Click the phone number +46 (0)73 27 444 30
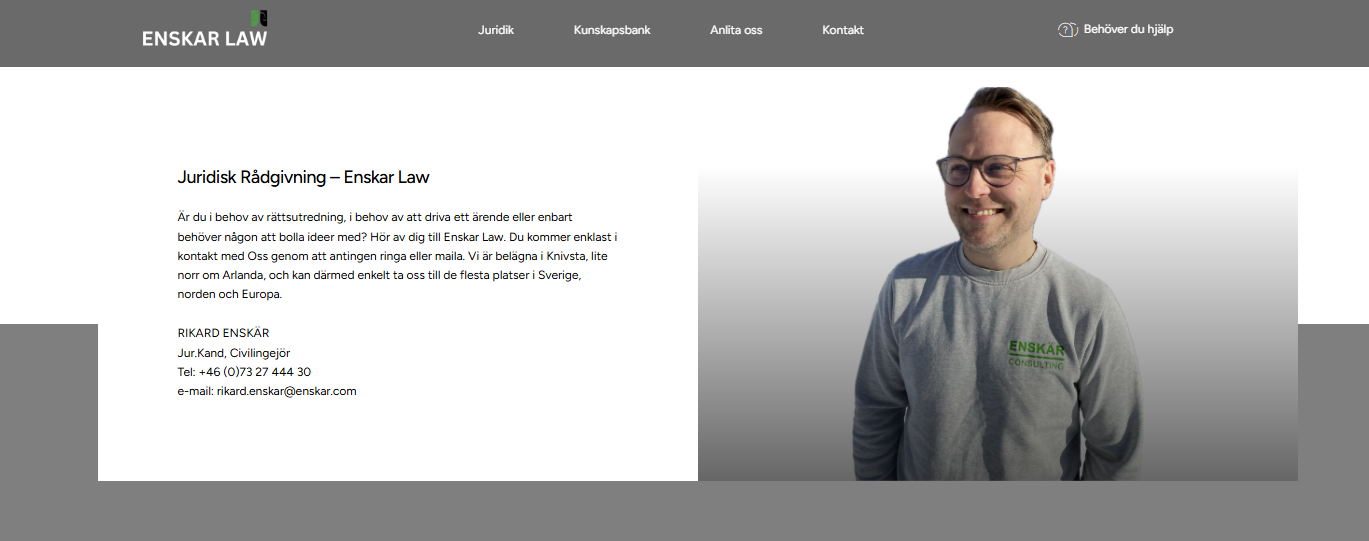The width and height of the screenshot is (1369, 541). (x=255, y=372)
